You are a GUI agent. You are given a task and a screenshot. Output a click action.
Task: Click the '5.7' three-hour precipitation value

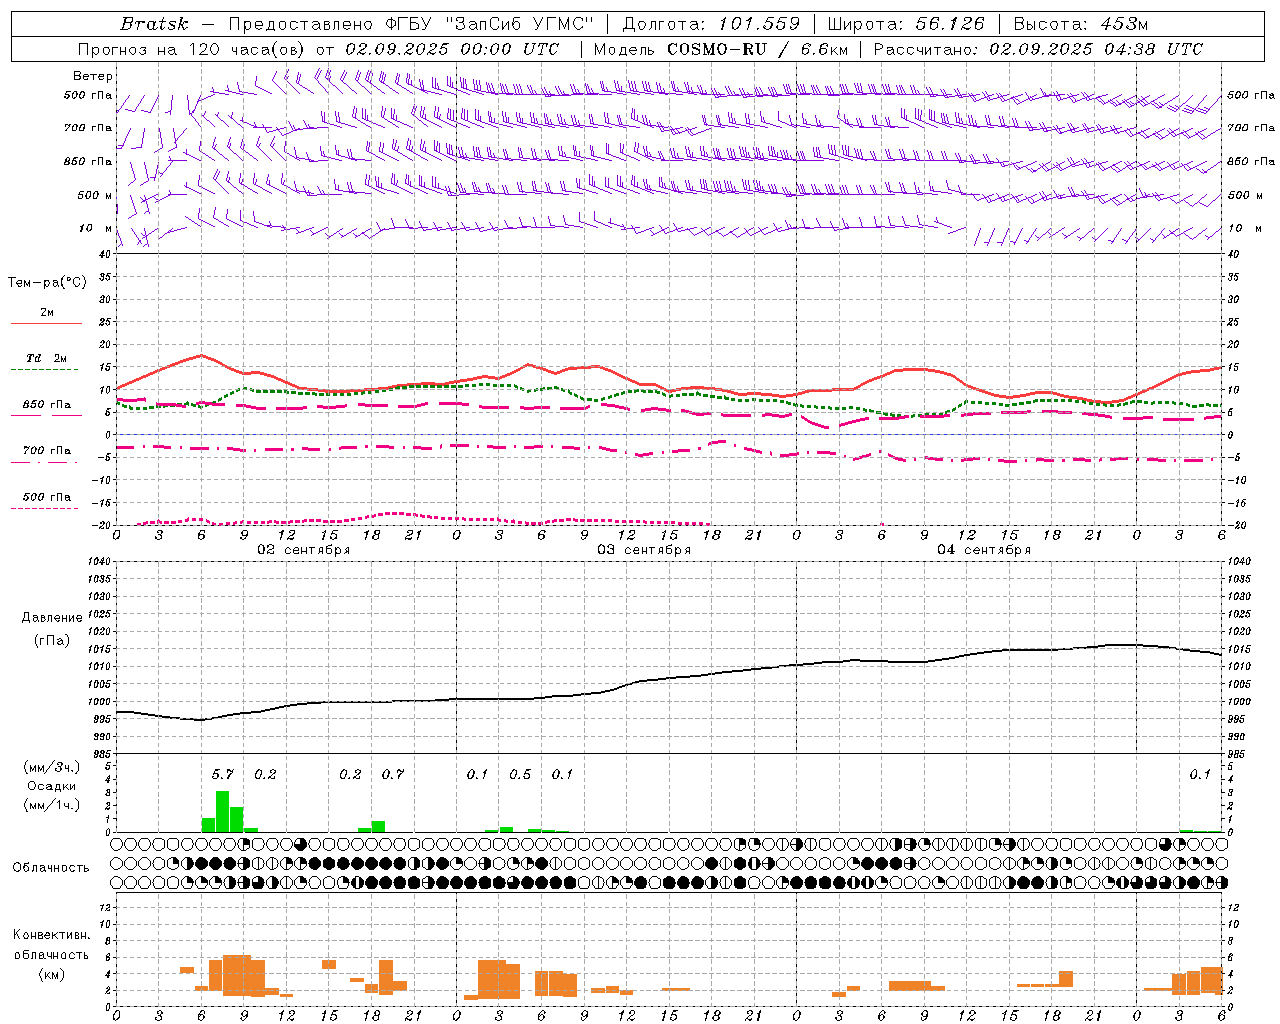click(x=222, y=774)
